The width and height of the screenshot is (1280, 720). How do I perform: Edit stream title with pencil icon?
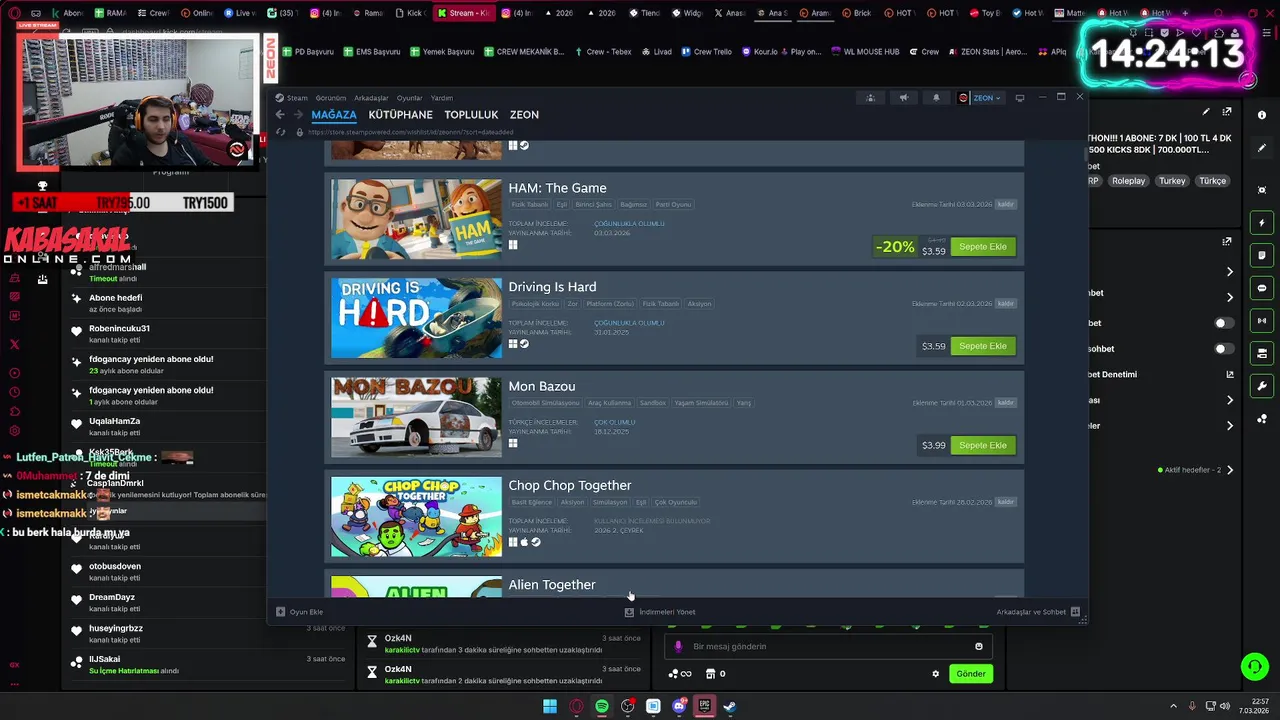tap(1206, 112)
